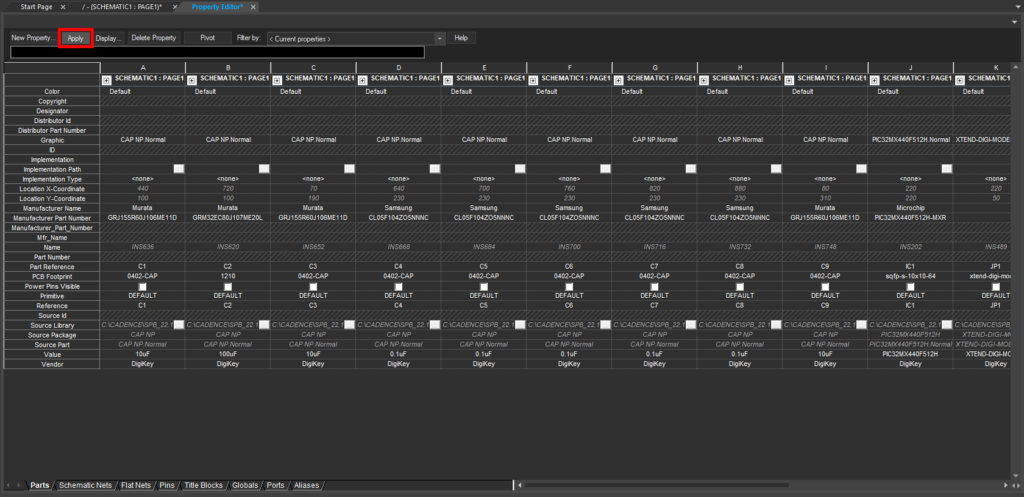
Task: Click the 1210 PCB Footprint cell
Action: (228, 276)
